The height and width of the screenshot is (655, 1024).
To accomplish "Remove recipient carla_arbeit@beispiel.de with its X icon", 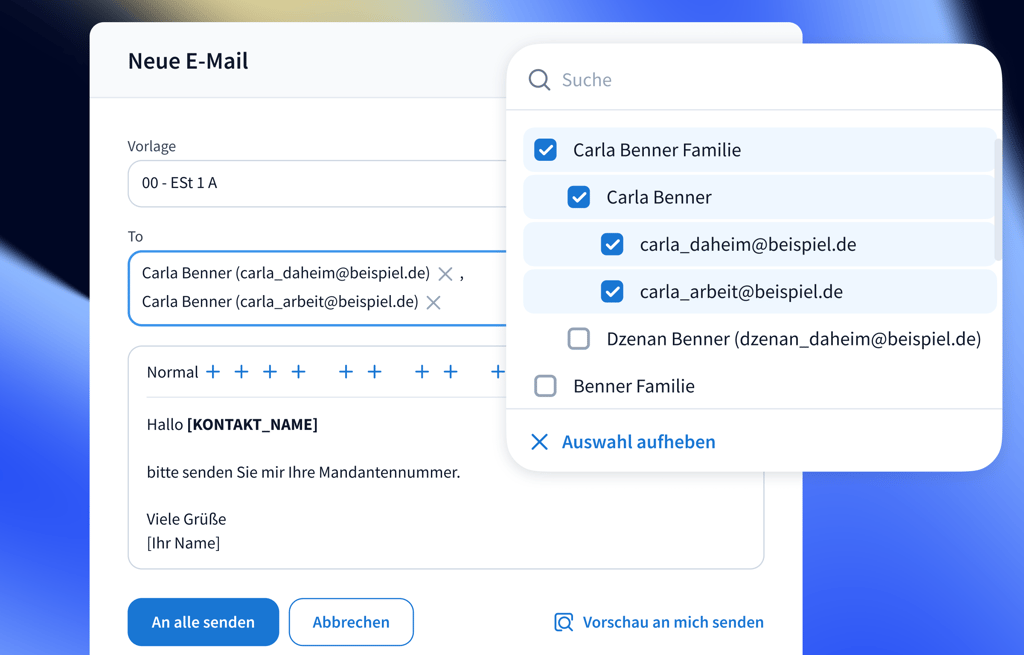I will [434, 302].
